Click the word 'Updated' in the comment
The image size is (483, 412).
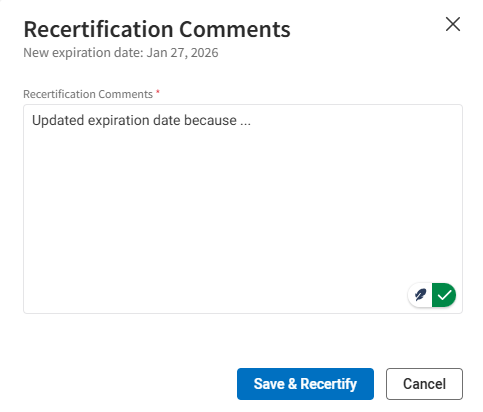pyautogui.click(x=58, y=120)
